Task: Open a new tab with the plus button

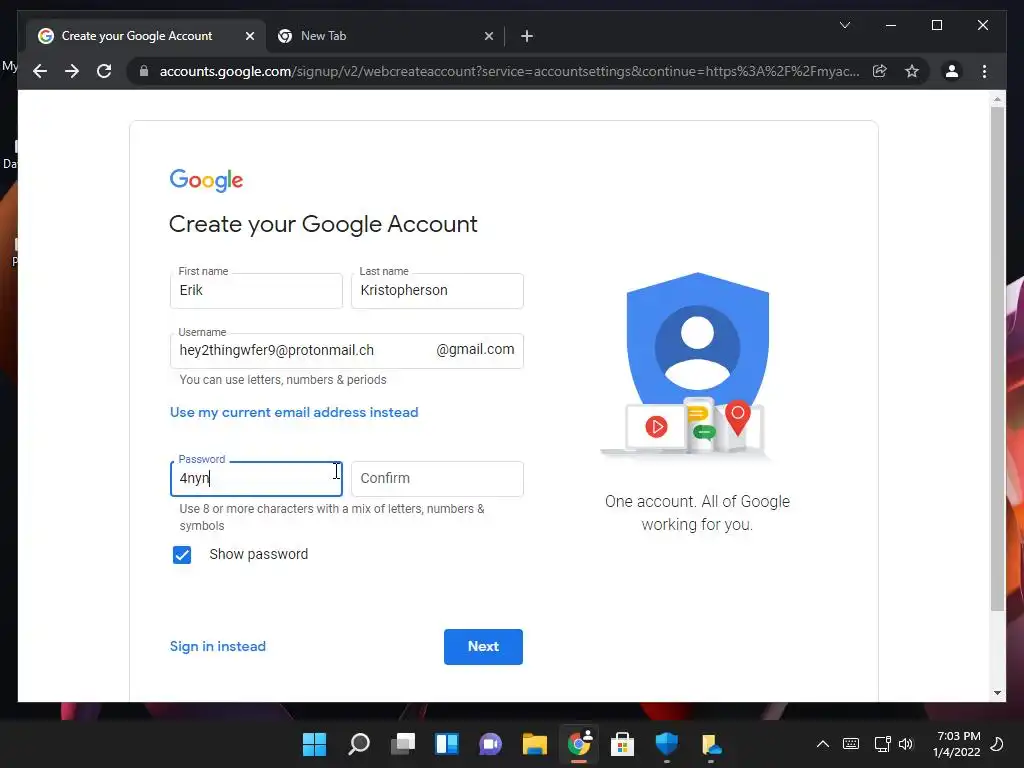Action: point(527,36)
